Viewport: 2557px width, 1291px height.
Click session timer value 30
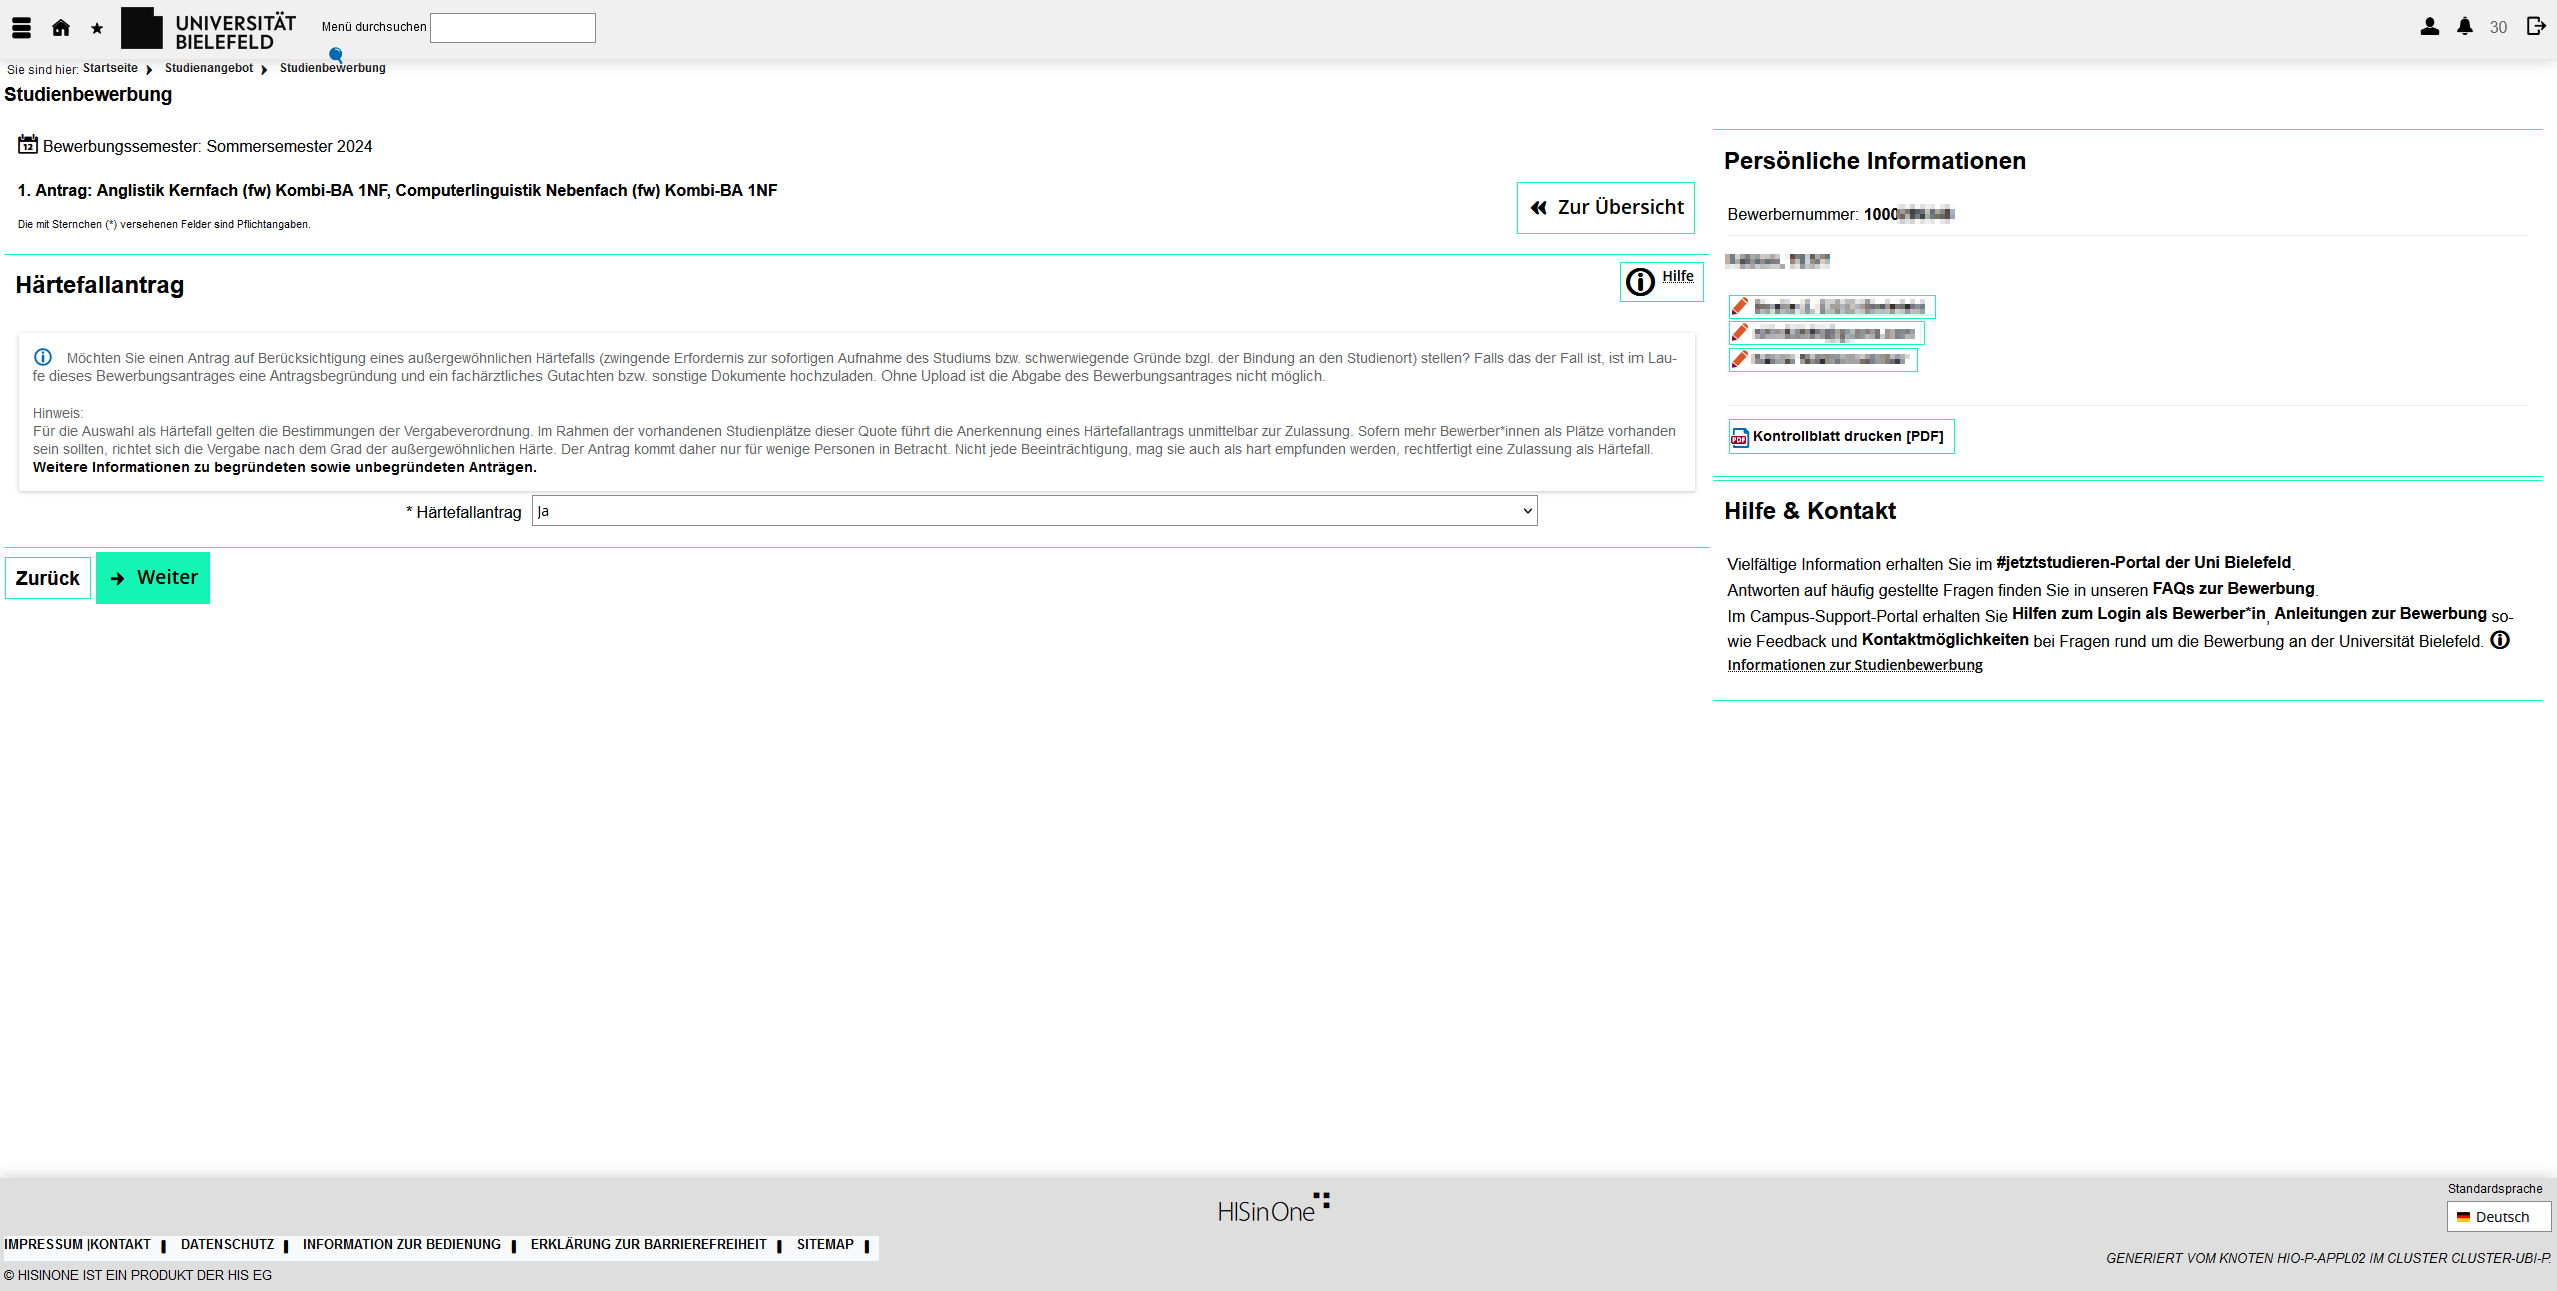[x=2499, y=28]
